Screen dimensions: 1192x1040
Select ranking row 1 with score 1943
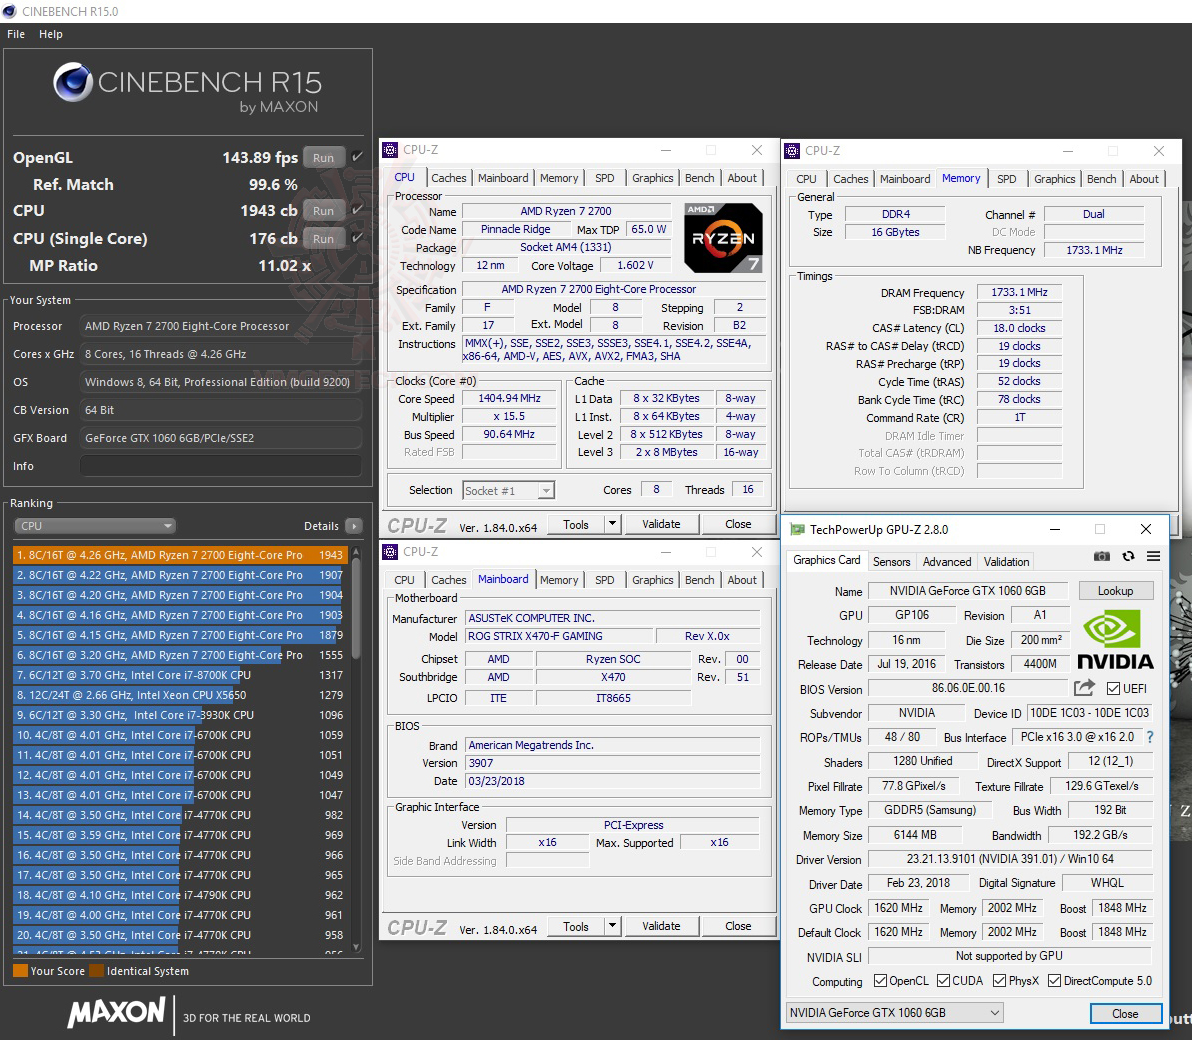pyautogui.click(x=180, y=555)
